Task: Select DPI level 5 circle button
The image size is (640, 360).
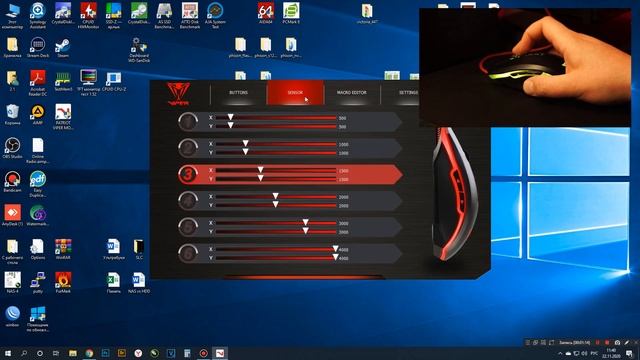Action: click(188, 227)
